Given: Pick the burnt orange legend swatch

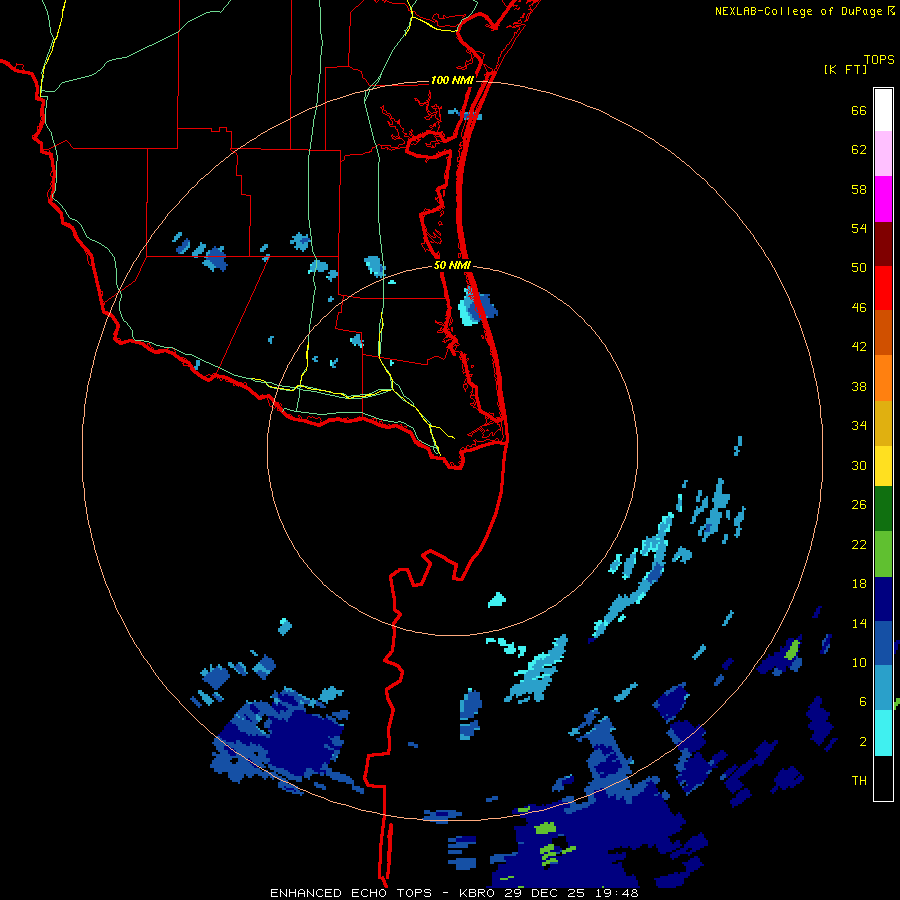Looking at the screenshot, I should tap(883, 332).
